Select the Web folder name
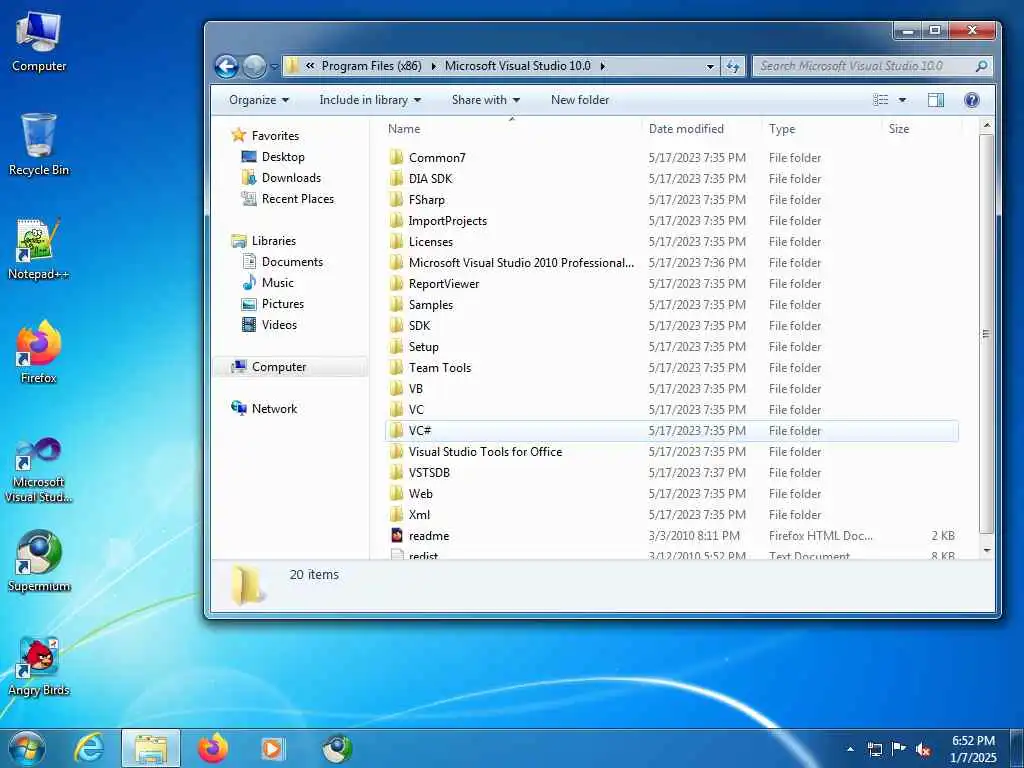 421,494
